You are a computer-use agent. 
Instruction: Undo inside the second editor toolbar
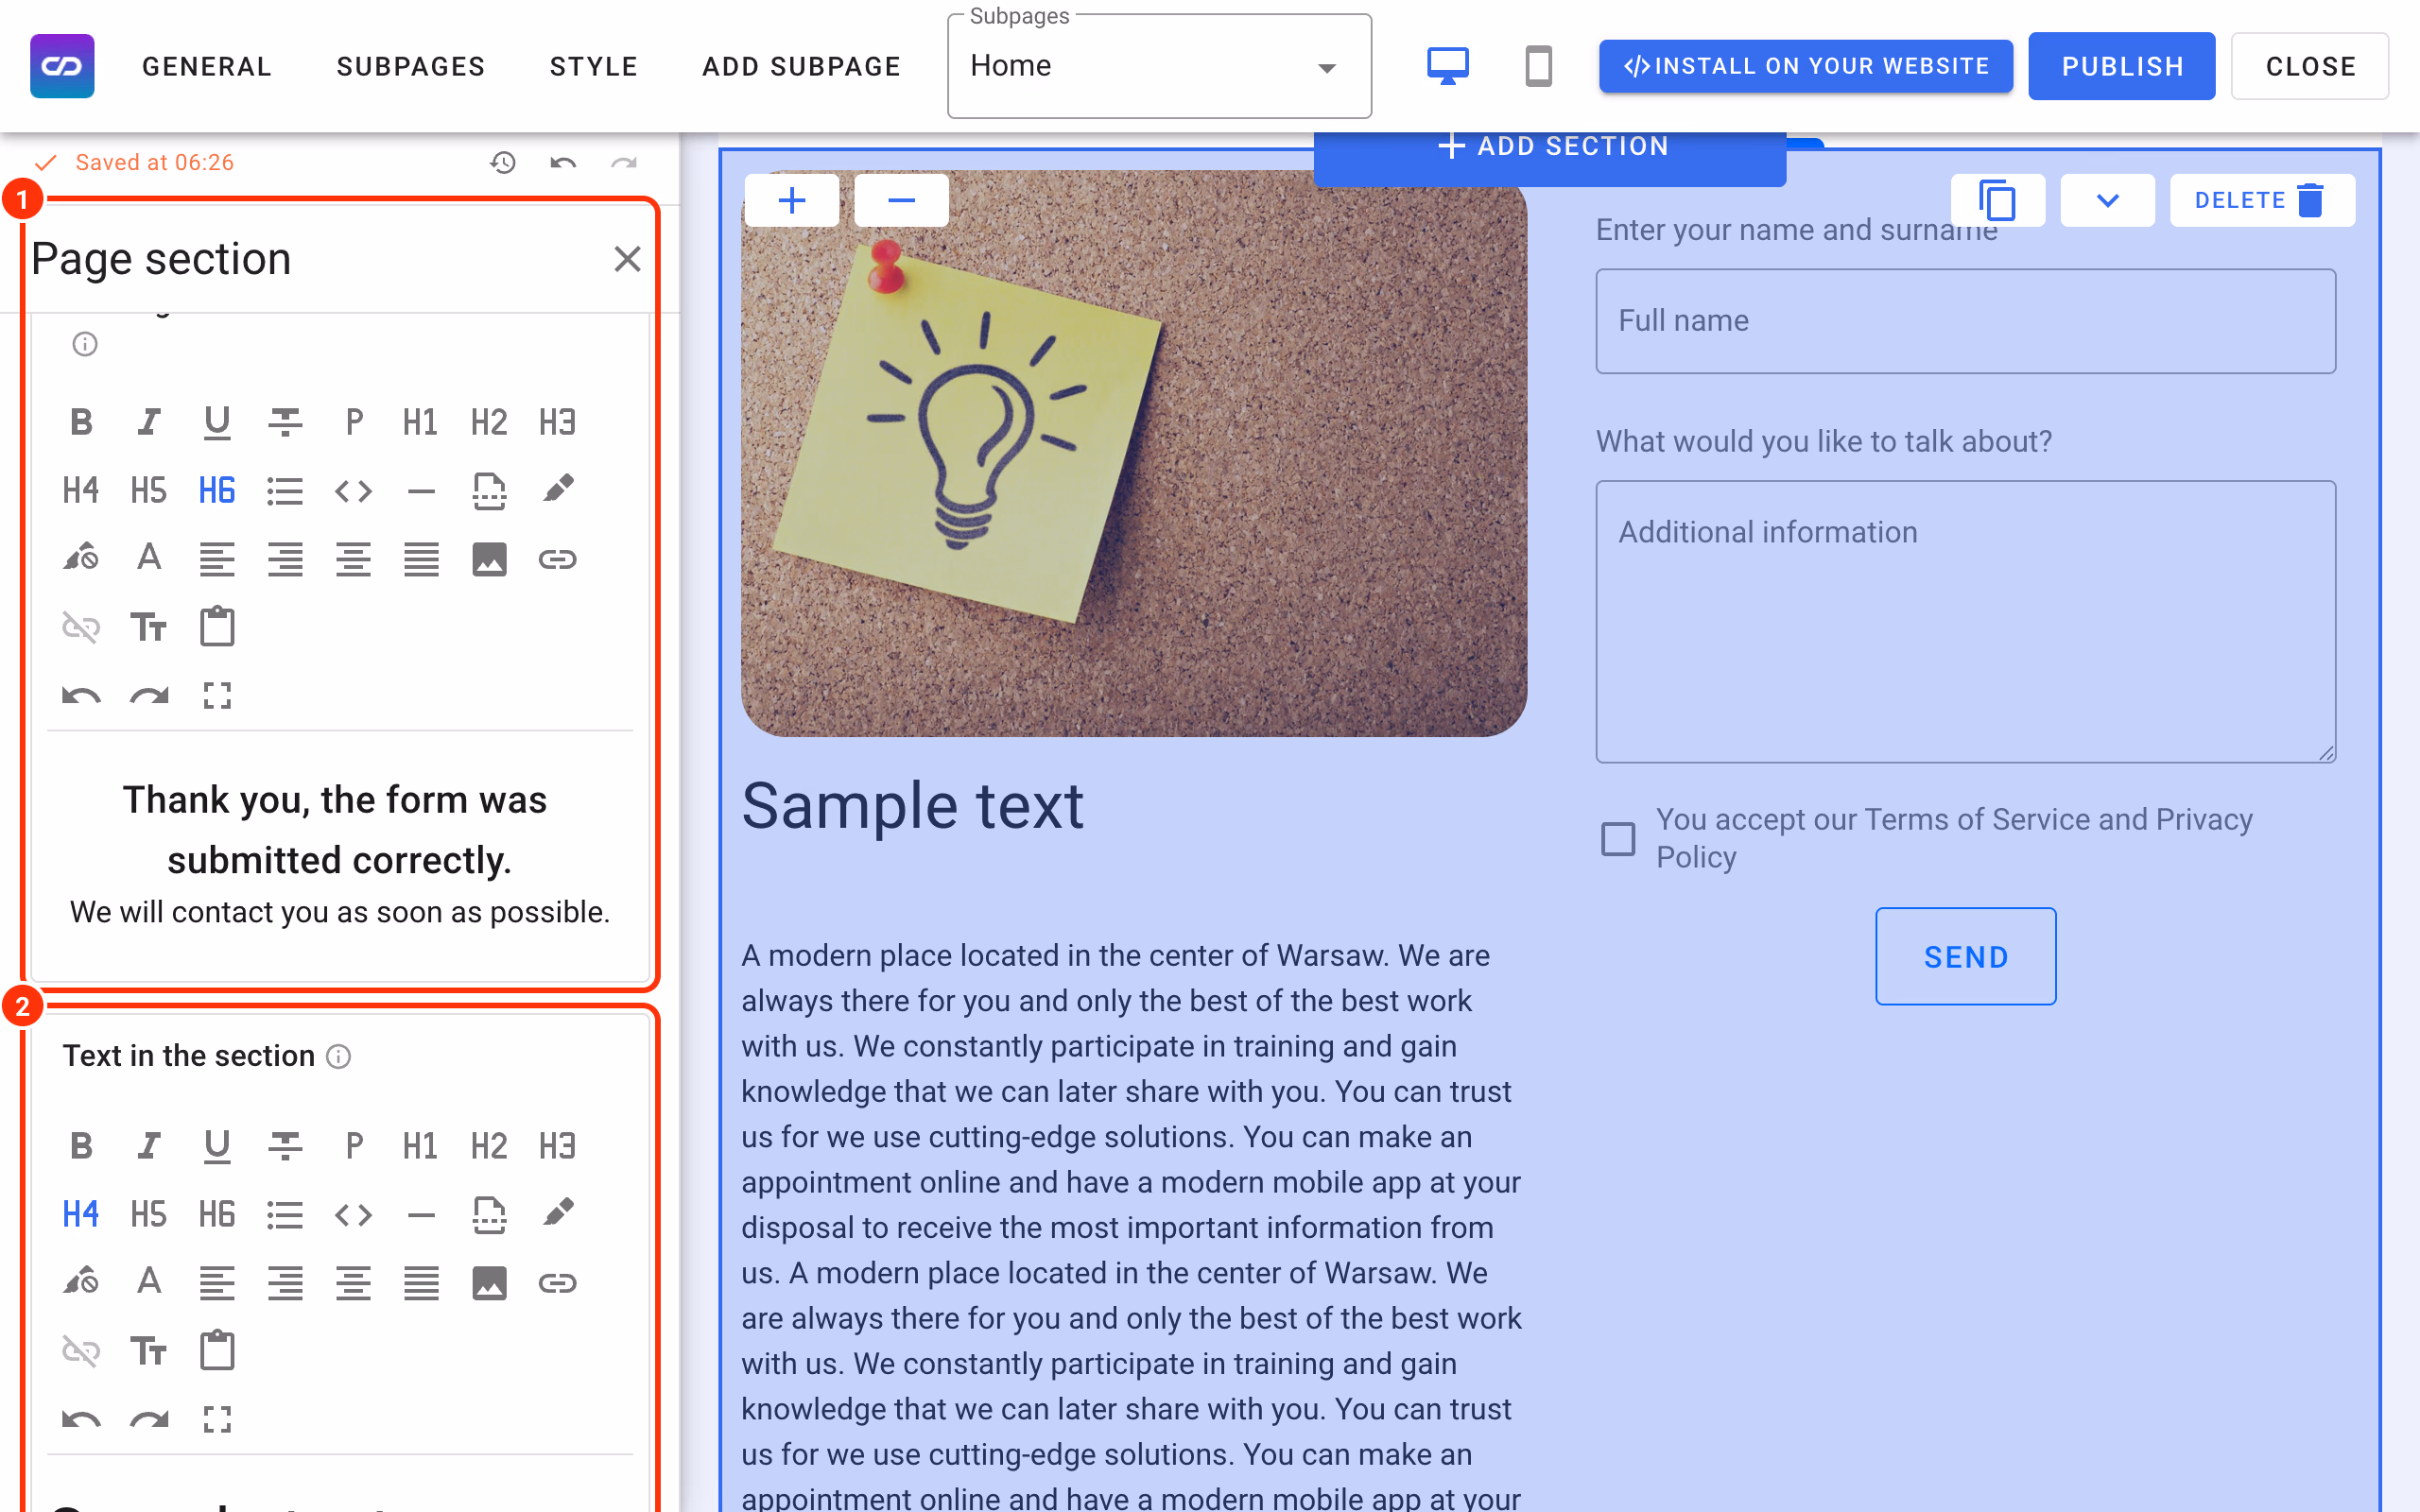coord(81,1419)
